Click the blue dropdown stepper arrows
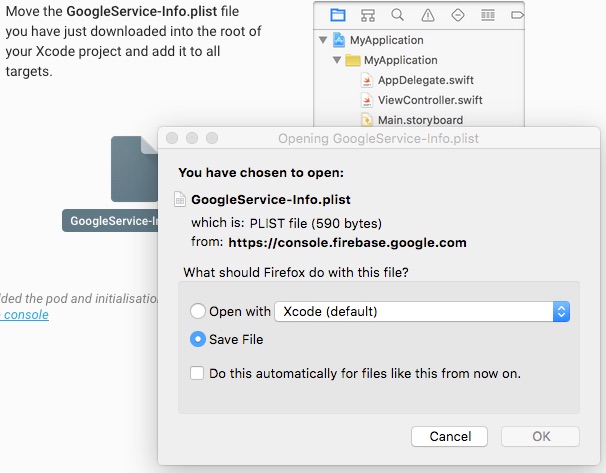 561,311
